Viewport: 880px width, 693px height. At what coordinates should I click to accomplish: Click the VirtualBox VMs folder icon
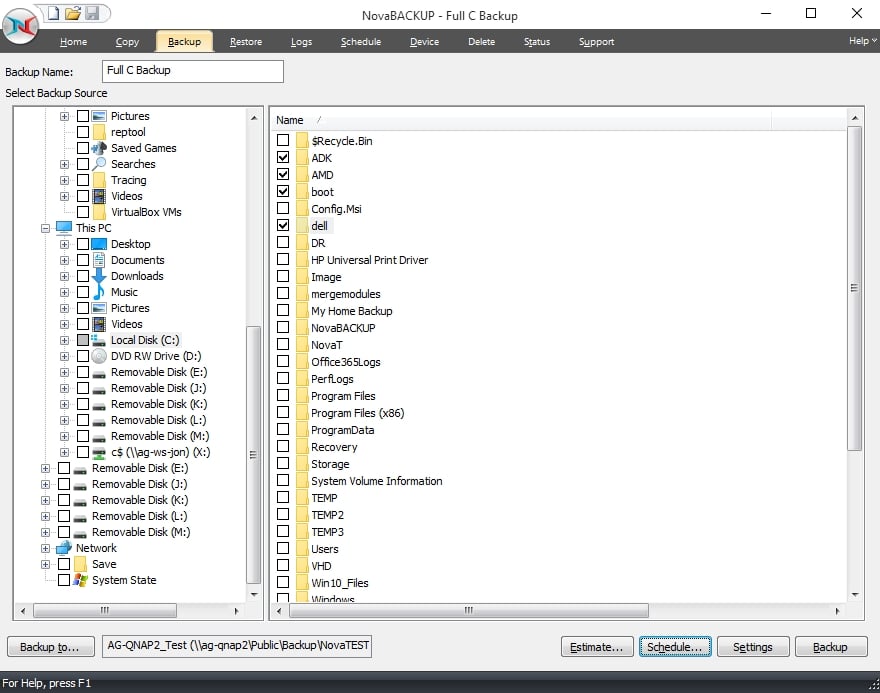pos(99,212)
